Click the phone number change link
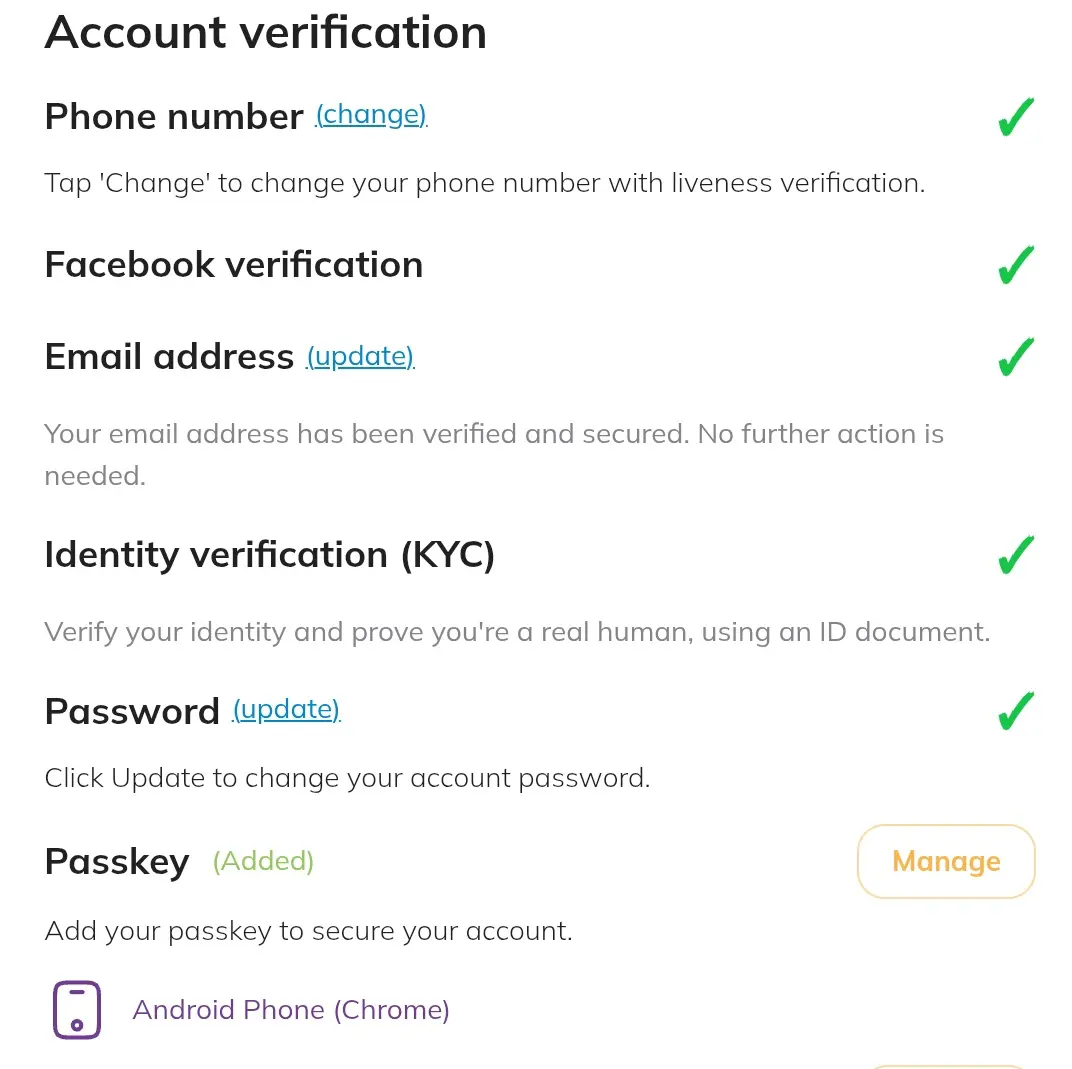The height and width of the screenshot is (1069, 1072). pos(371,115)
